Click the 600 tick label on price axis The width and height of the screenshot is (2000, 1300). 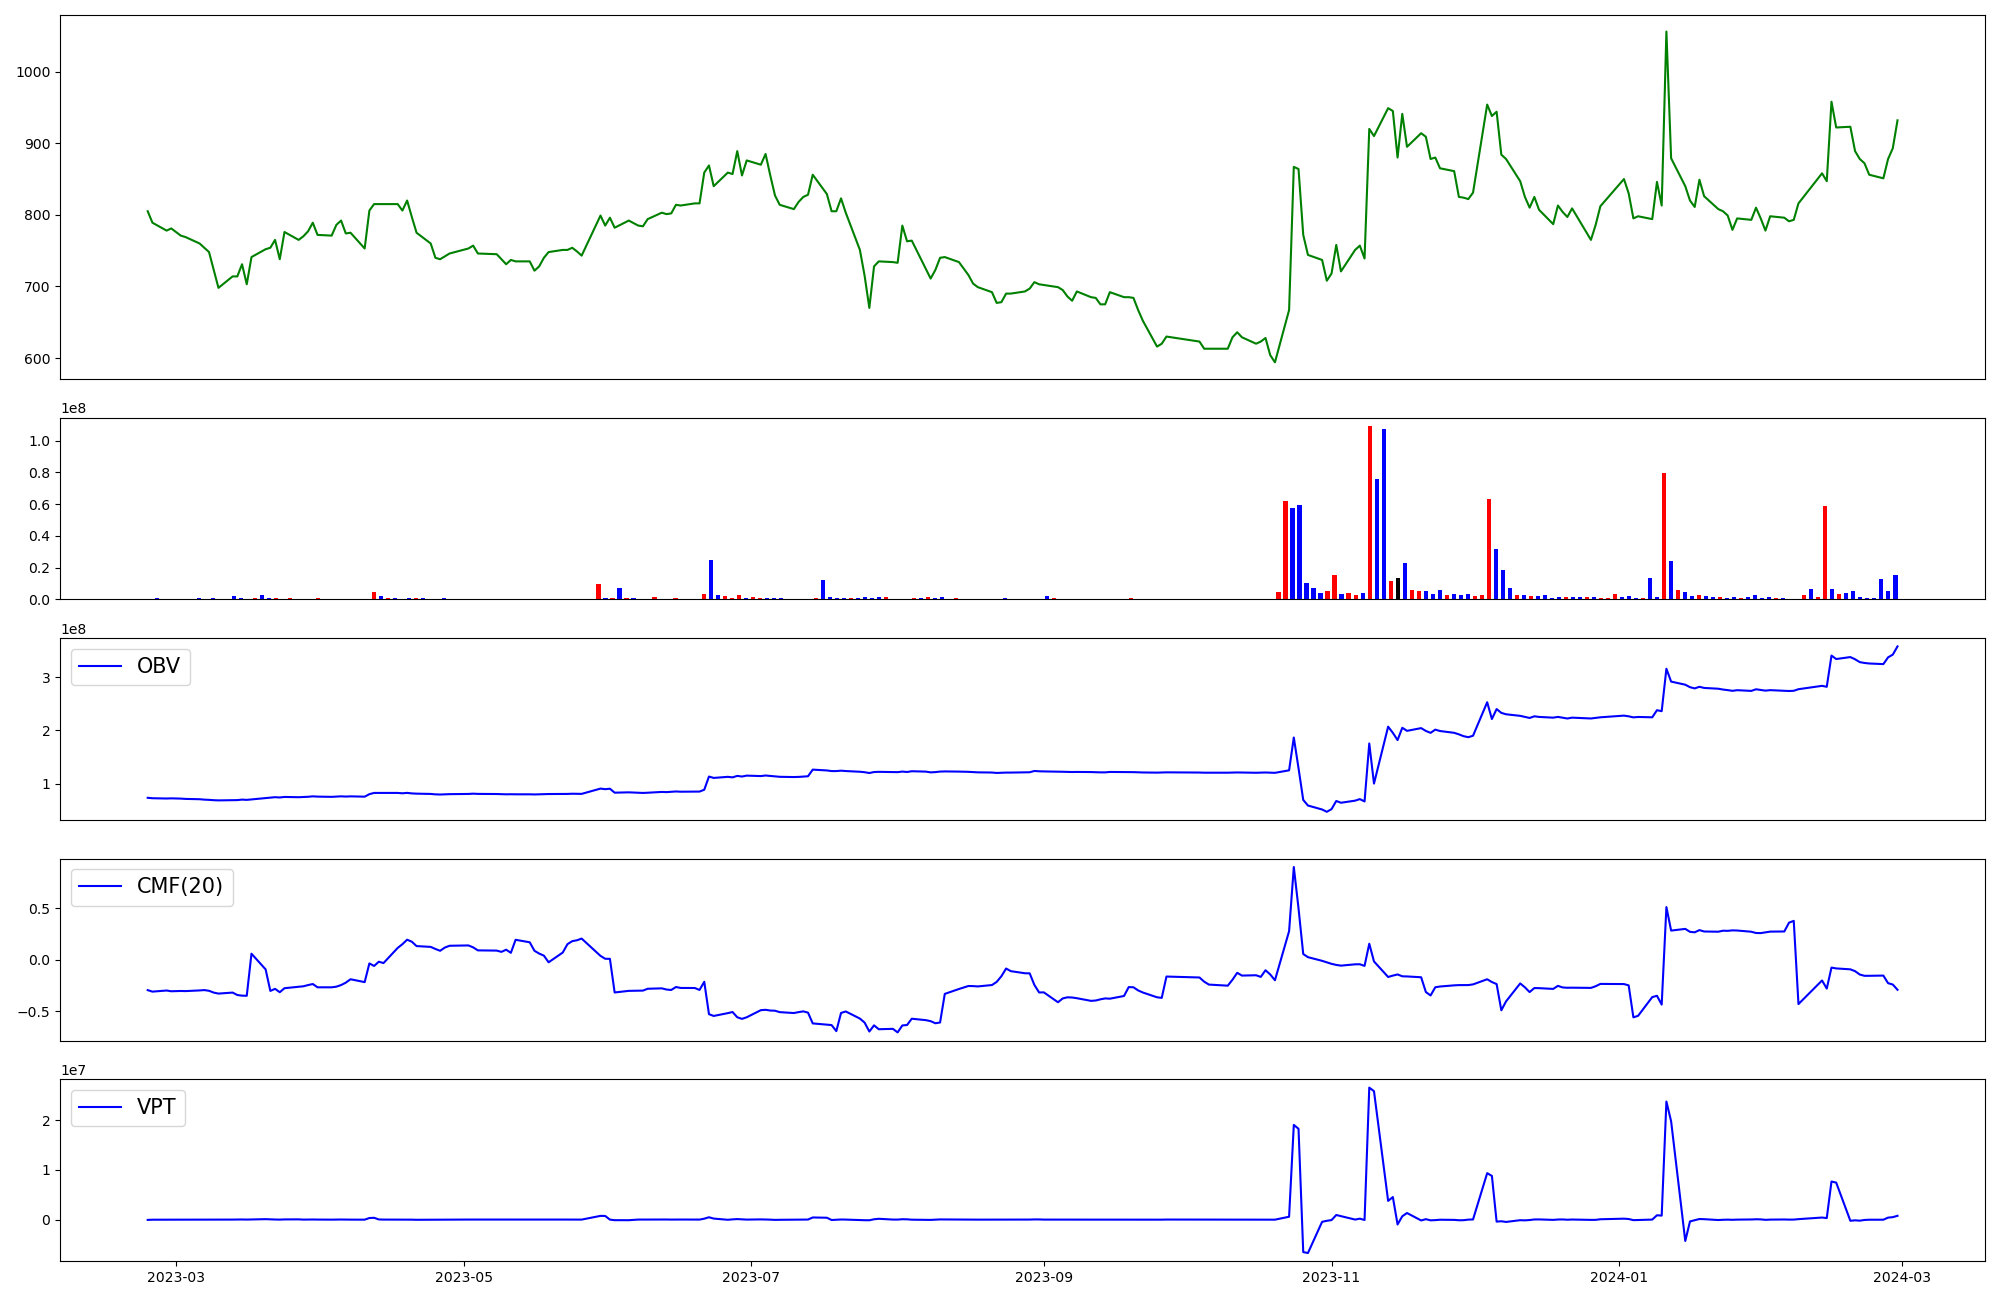point(38,359)
